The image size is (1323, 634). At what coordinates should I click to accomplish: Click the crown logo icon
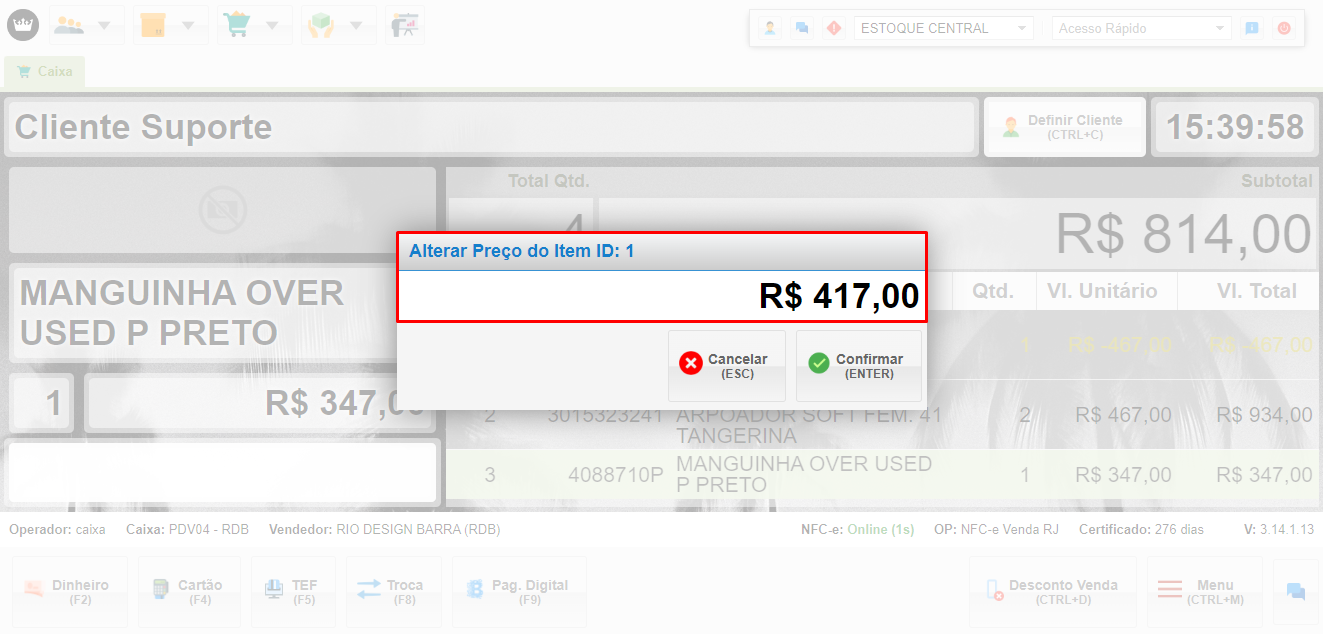pos(23,24)
